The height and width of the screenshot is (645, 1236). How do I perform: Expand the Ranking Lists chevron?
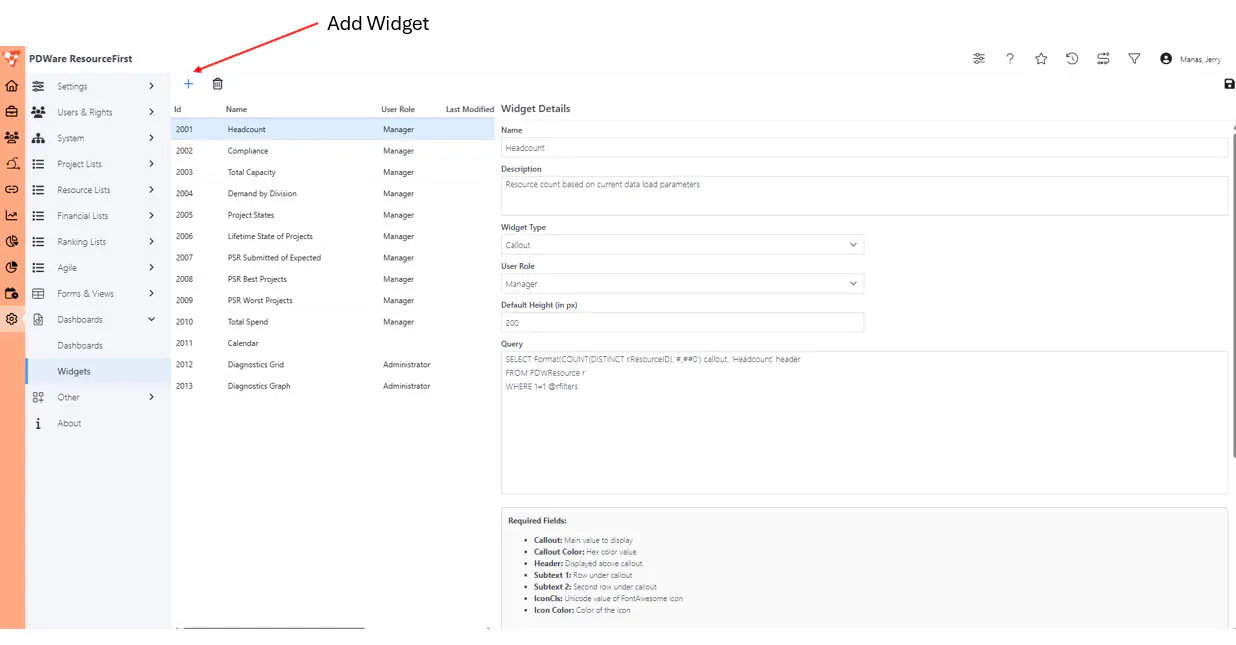click(152, 242)
